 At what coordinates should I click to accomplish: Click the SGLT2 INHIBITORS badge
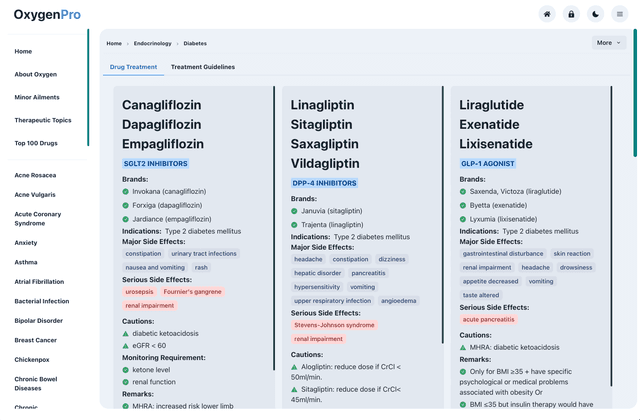click(x=156, y=164)
